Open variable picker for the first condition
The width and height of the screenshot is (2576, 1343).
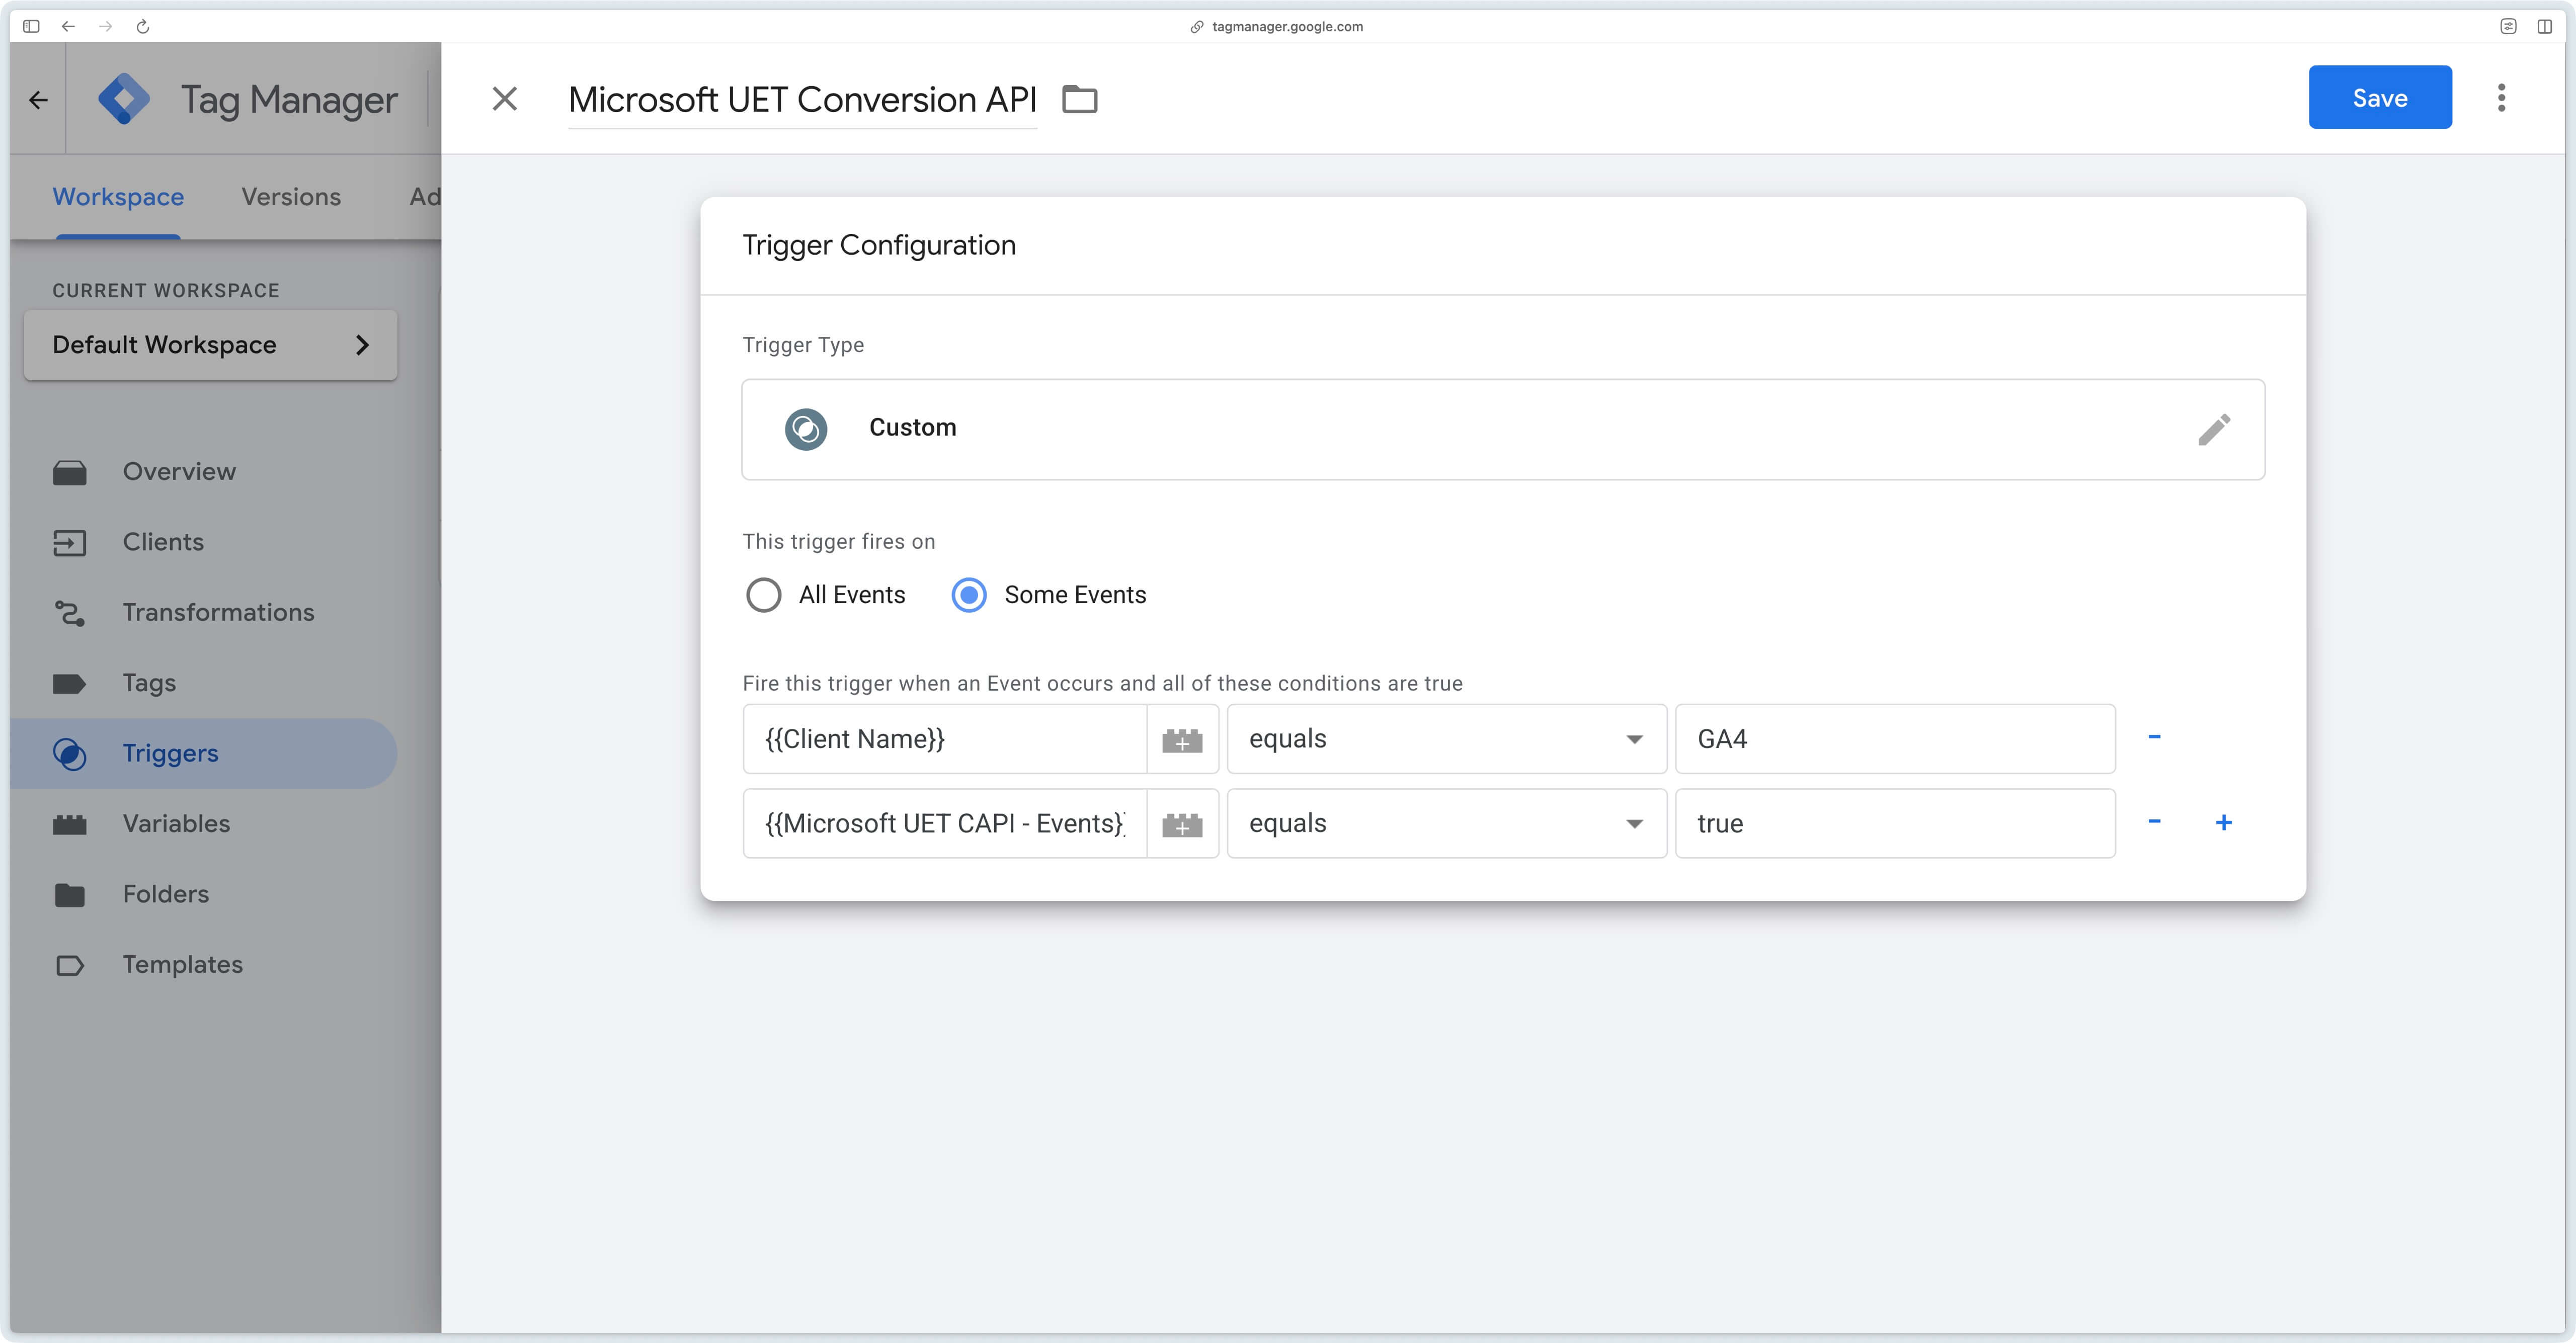click(1183, 739)
